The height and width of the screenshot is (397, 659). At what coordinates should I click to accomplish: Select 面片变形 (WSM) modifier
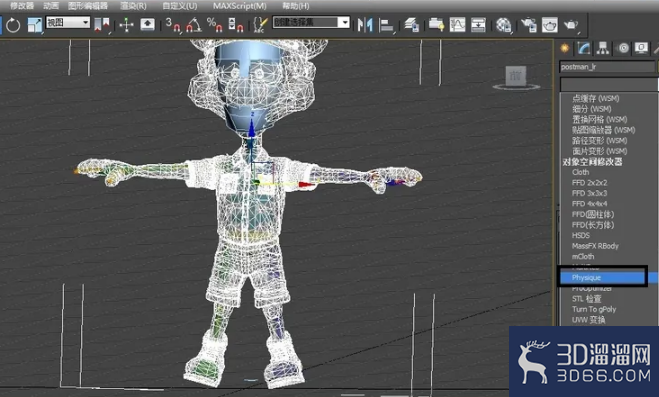click(599, 151)
